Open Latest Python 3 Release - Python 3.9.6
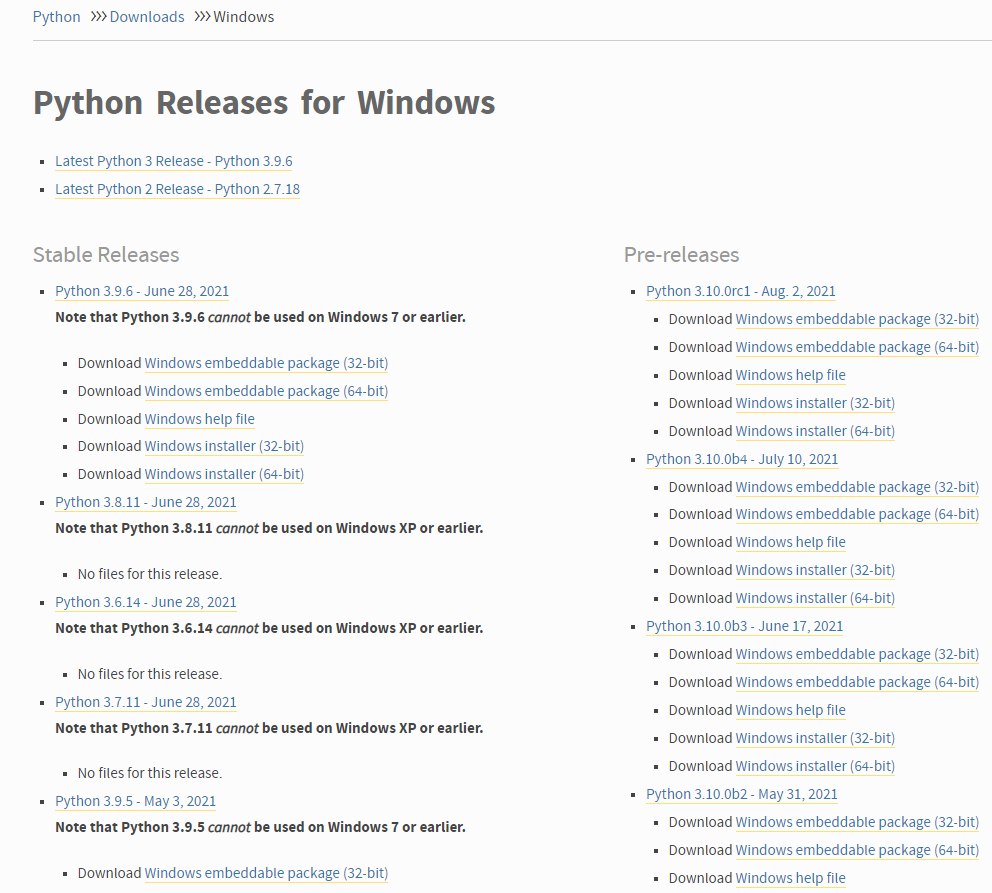 pos(173,161)
